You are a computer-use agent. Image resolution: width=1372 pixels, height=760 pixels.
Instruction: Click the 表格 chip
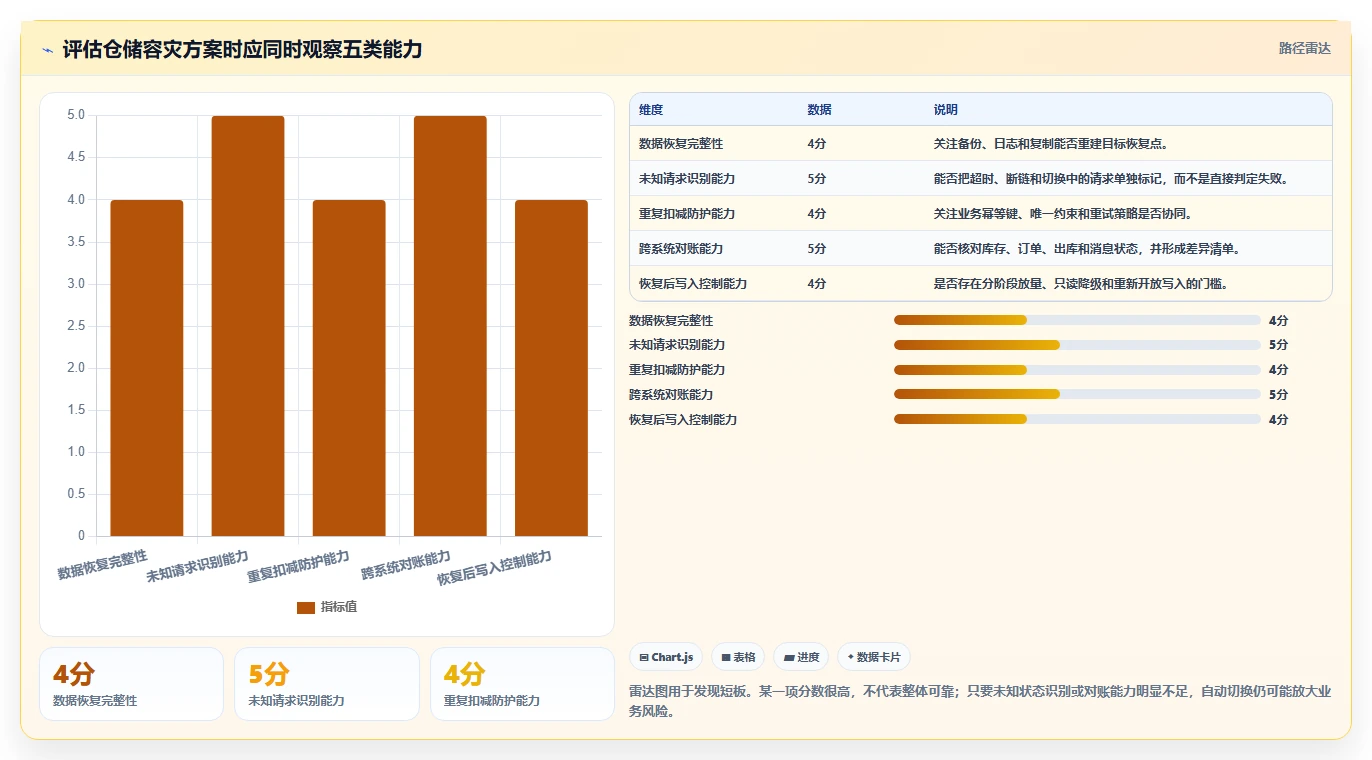coord(738,657)
